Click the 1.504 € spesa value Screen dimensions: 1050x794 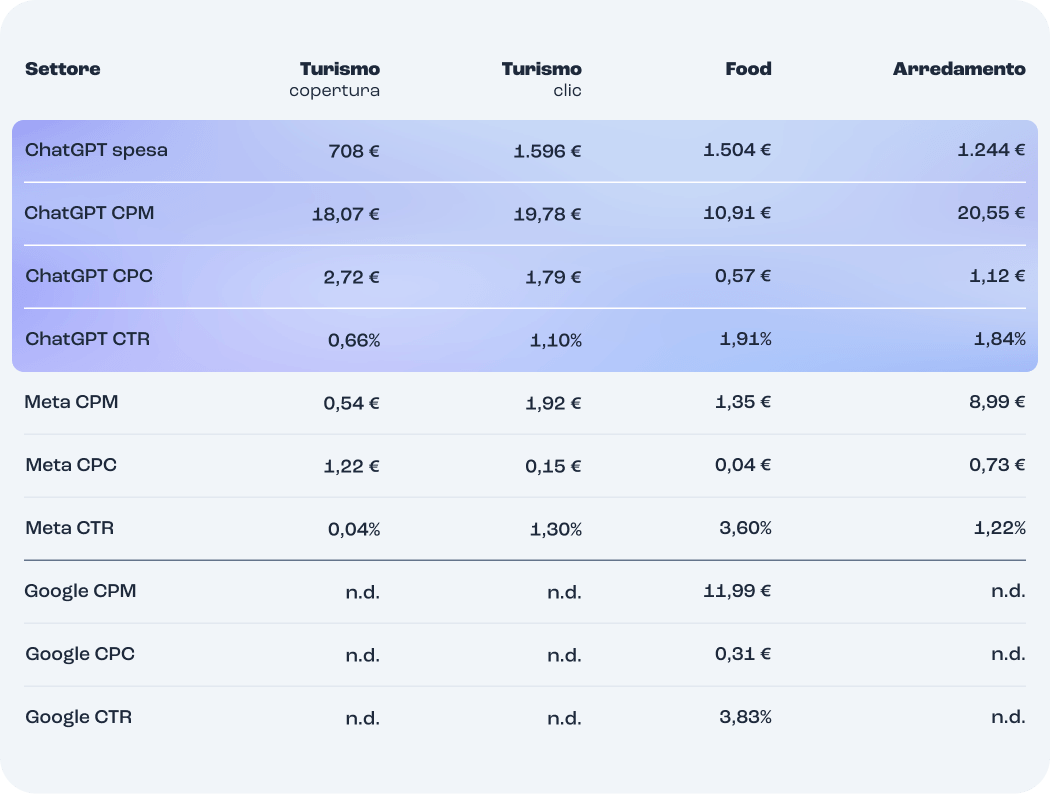pyautogui.click(x=737, y=150)
